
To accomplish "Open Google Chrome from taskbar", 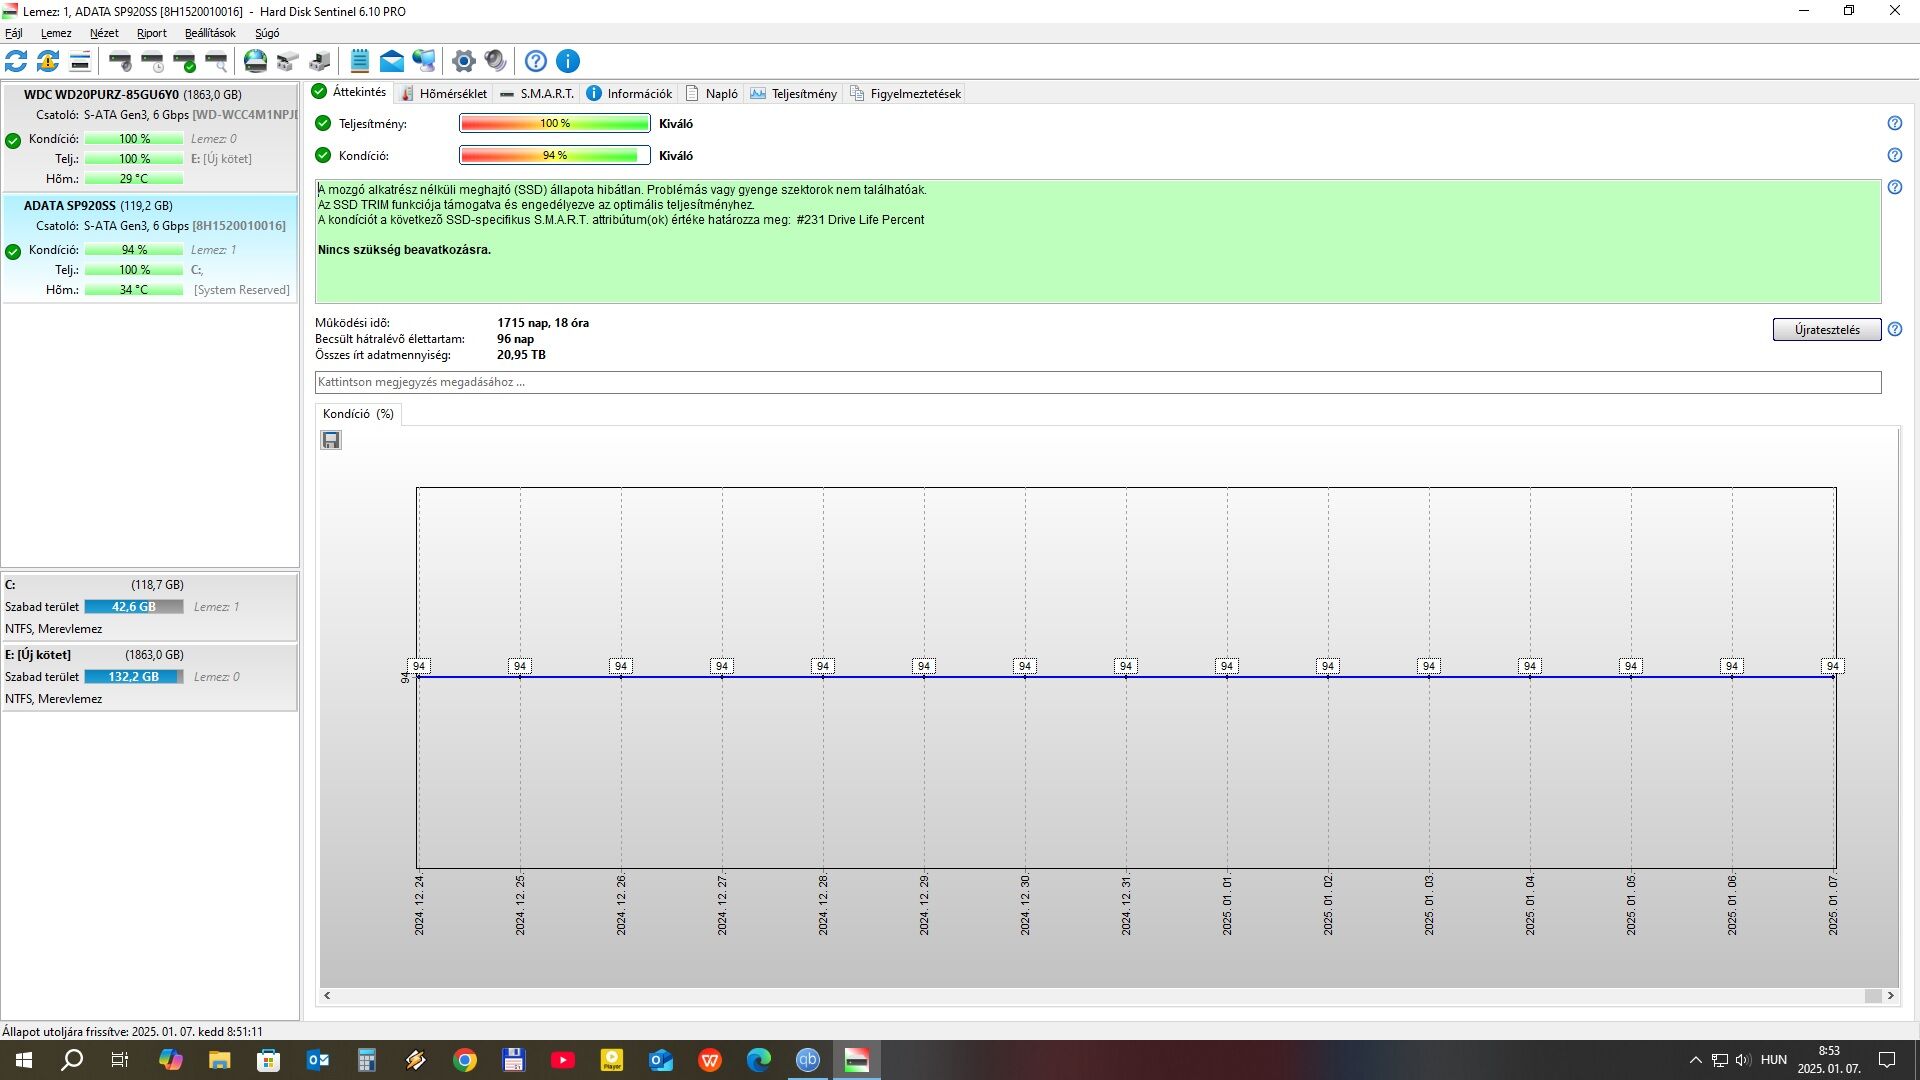I will [x=465, y=1060].
